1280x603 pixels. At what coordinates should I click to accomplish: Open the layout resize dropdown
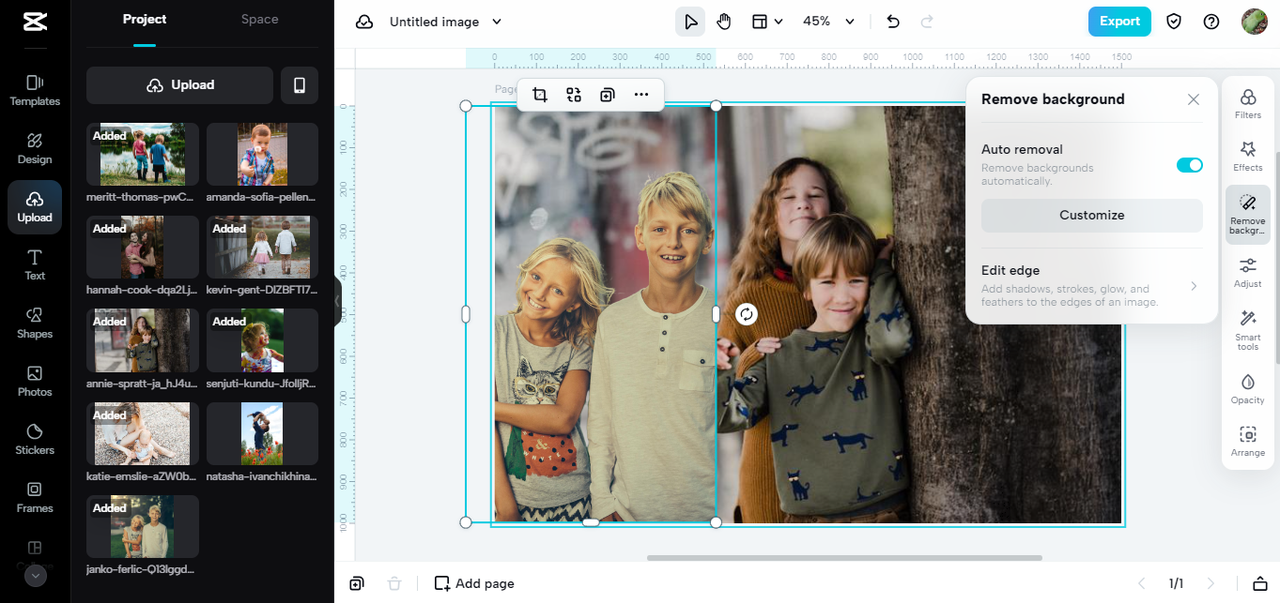(766, 21)
